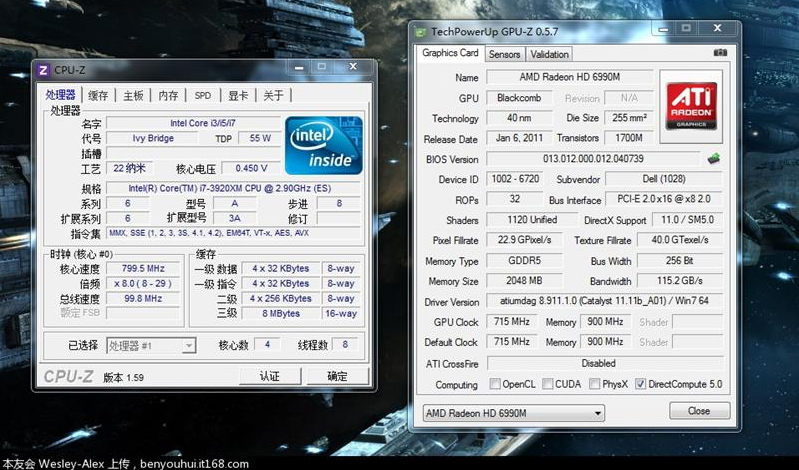Click the 指令集 field listing MMX, SSE
This screenshot has width=799, height=470.
233,233
